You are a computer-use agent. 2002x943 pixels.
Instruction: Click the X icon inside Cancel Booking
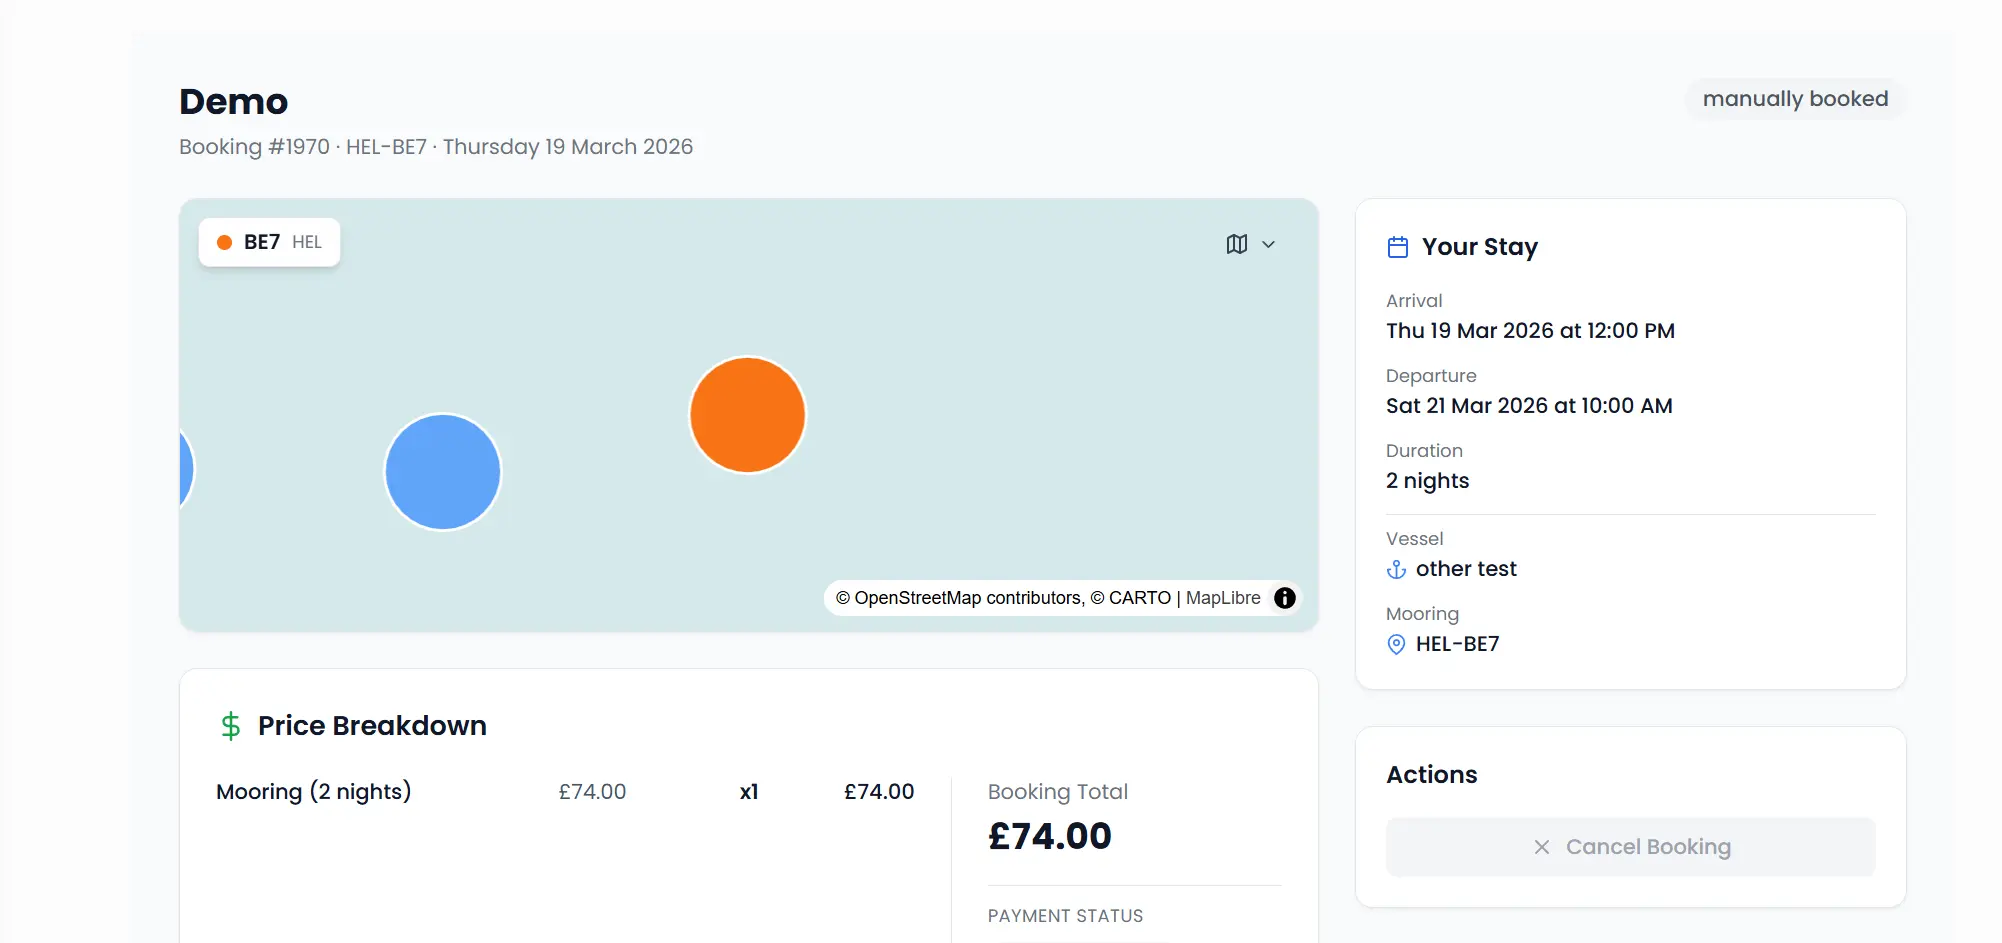coord(1542,846)
